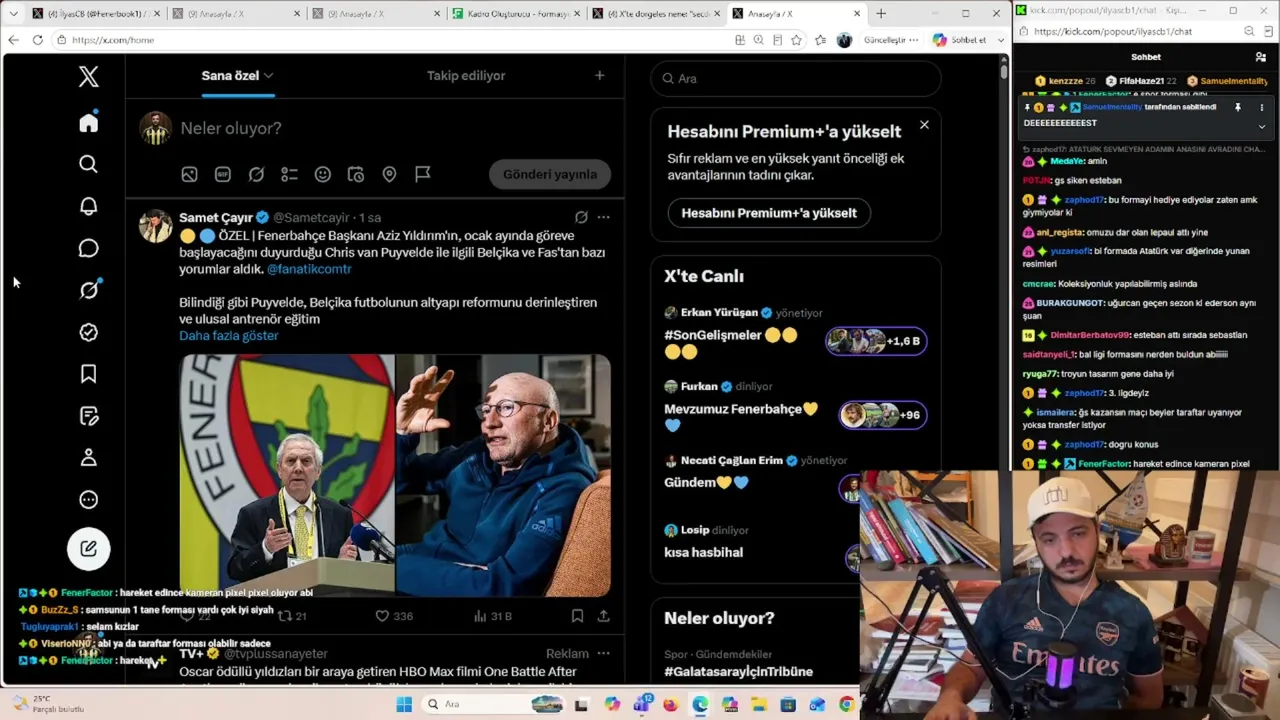Open Messages chat bubble in X sidebar
The width and height of the screenshot is (1280, 720).
(89, 248)
